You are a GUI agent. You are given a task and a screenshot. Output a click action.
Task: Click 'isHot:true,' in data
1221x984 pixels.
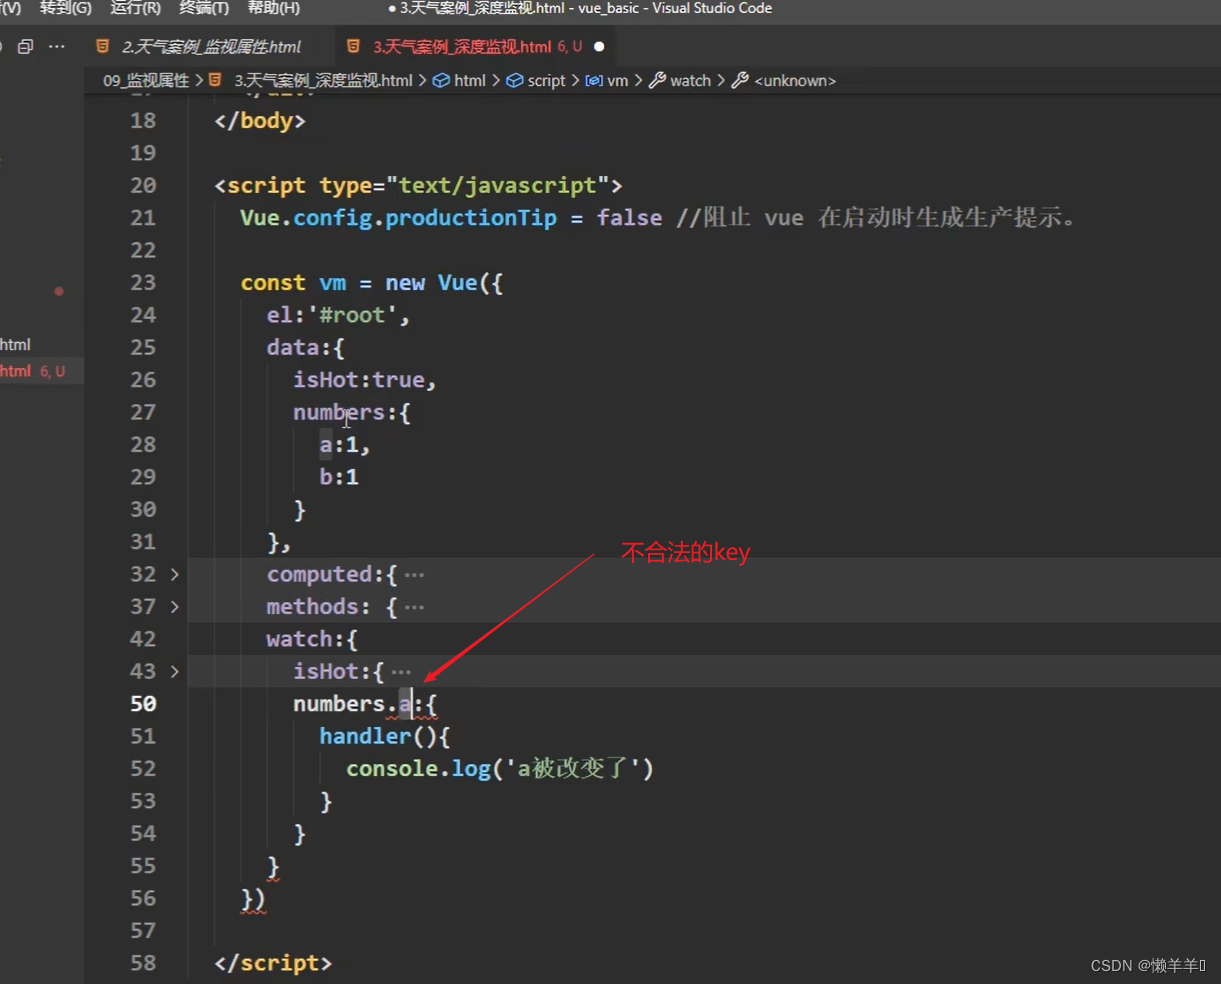pyautogui.click(x=365, y=380)
